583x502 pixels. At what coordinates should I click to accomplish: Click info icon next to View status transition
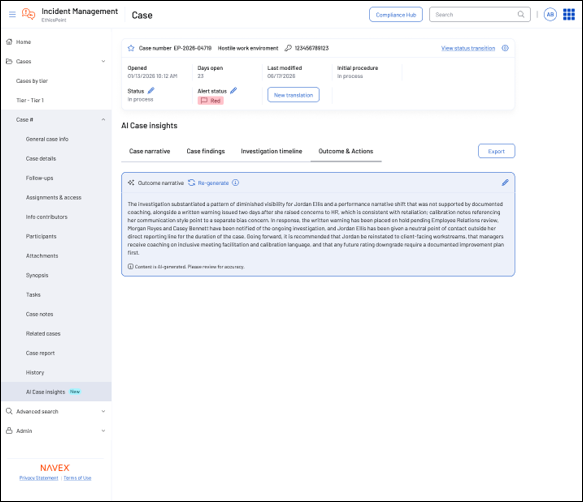click(x=505, y=48)
